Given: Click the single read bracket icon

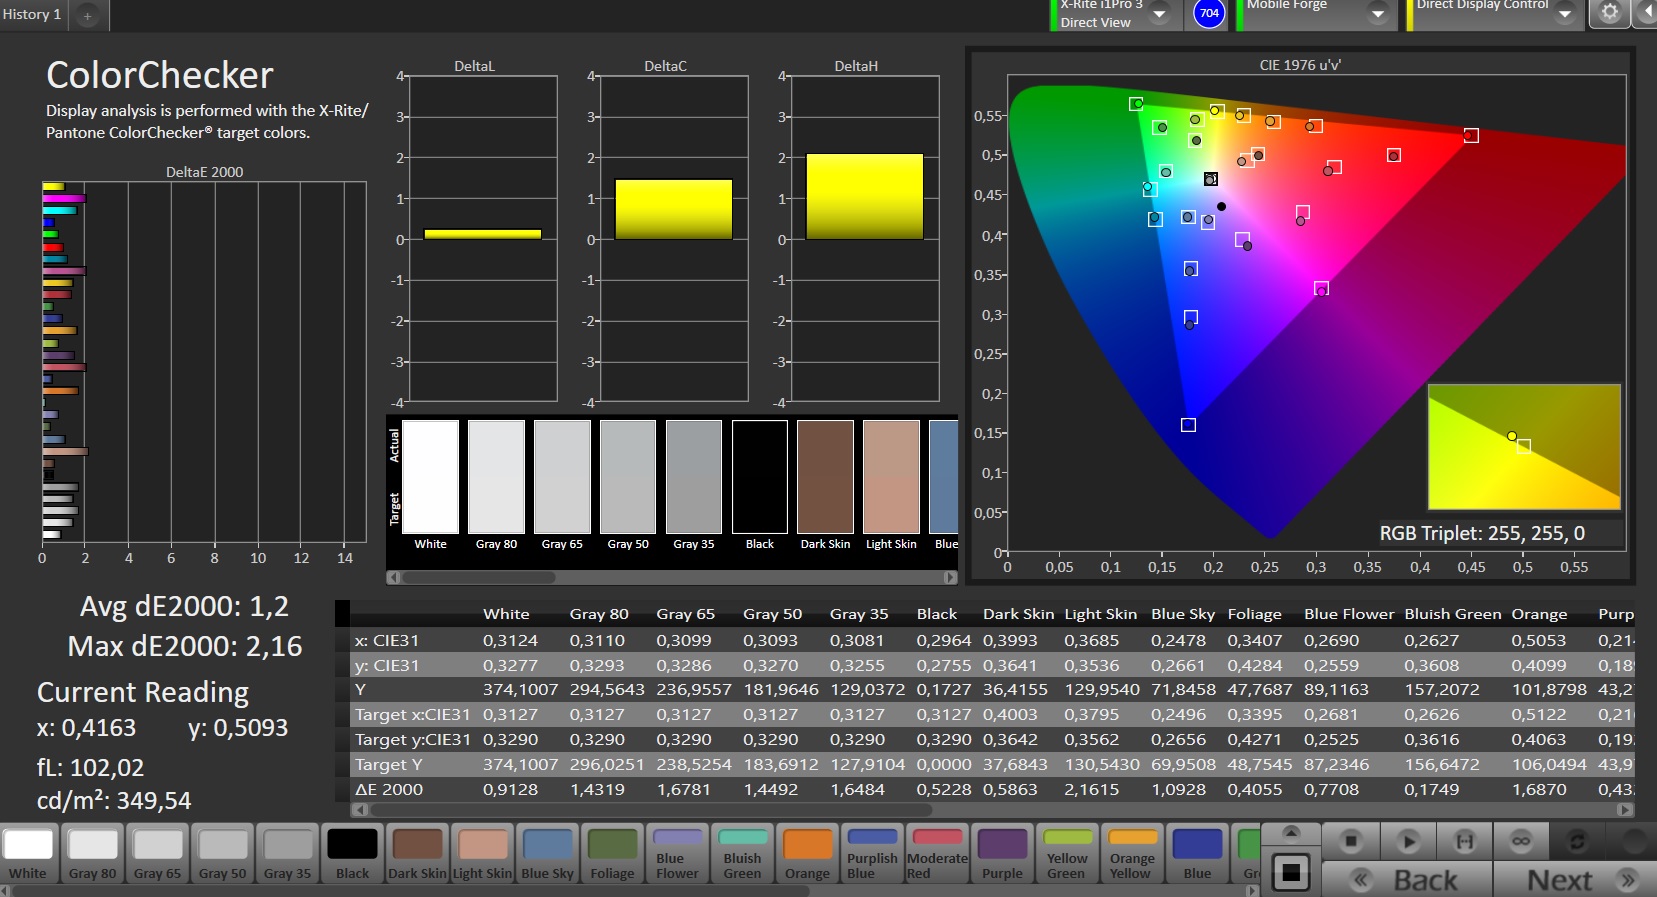Looking at the screenshot, I should click(x=1464, y=841).
